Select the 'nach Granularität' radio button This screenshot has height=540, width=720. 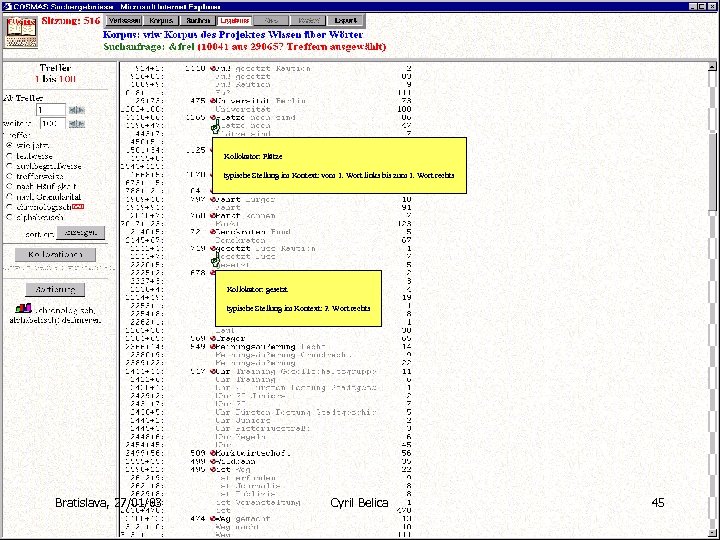tap(10, 197)
